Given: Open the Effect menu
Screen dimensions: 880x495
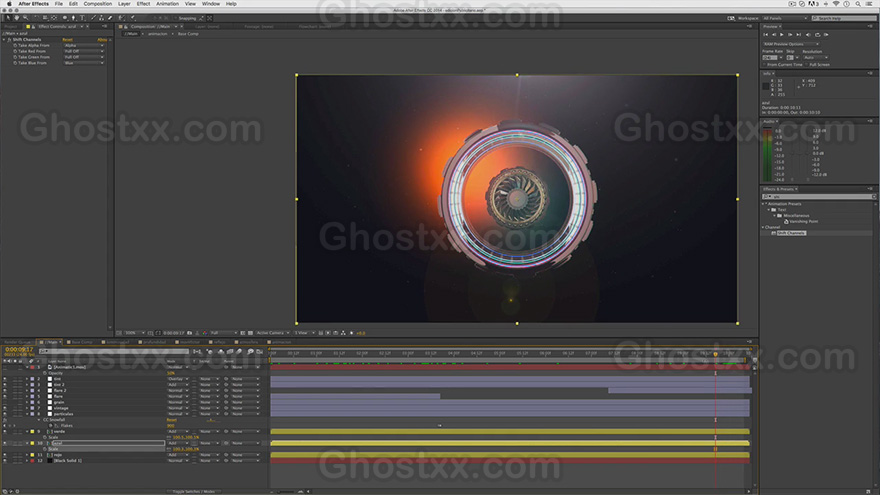Looking at the screenshot, I should [143, 4].
